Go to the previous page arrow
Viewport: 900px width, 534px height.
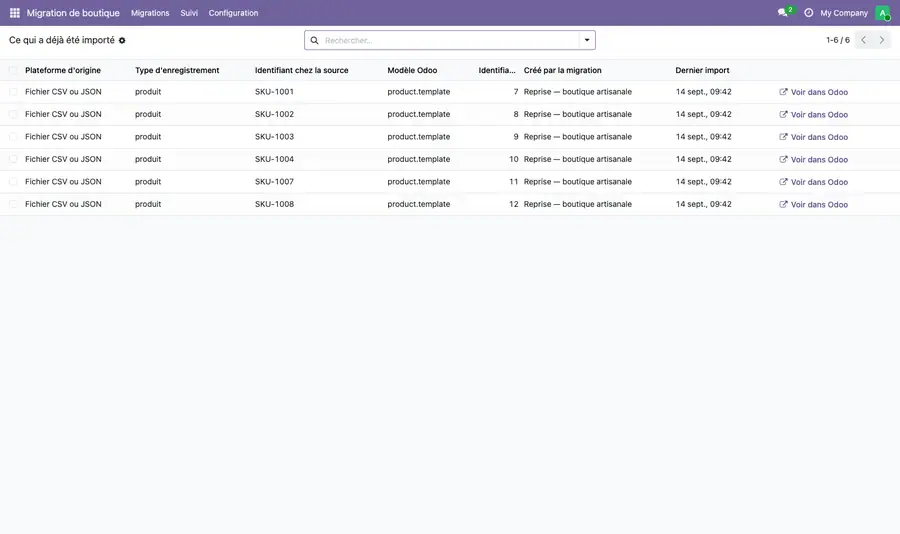pyautogui.click(x=863, y=40)
